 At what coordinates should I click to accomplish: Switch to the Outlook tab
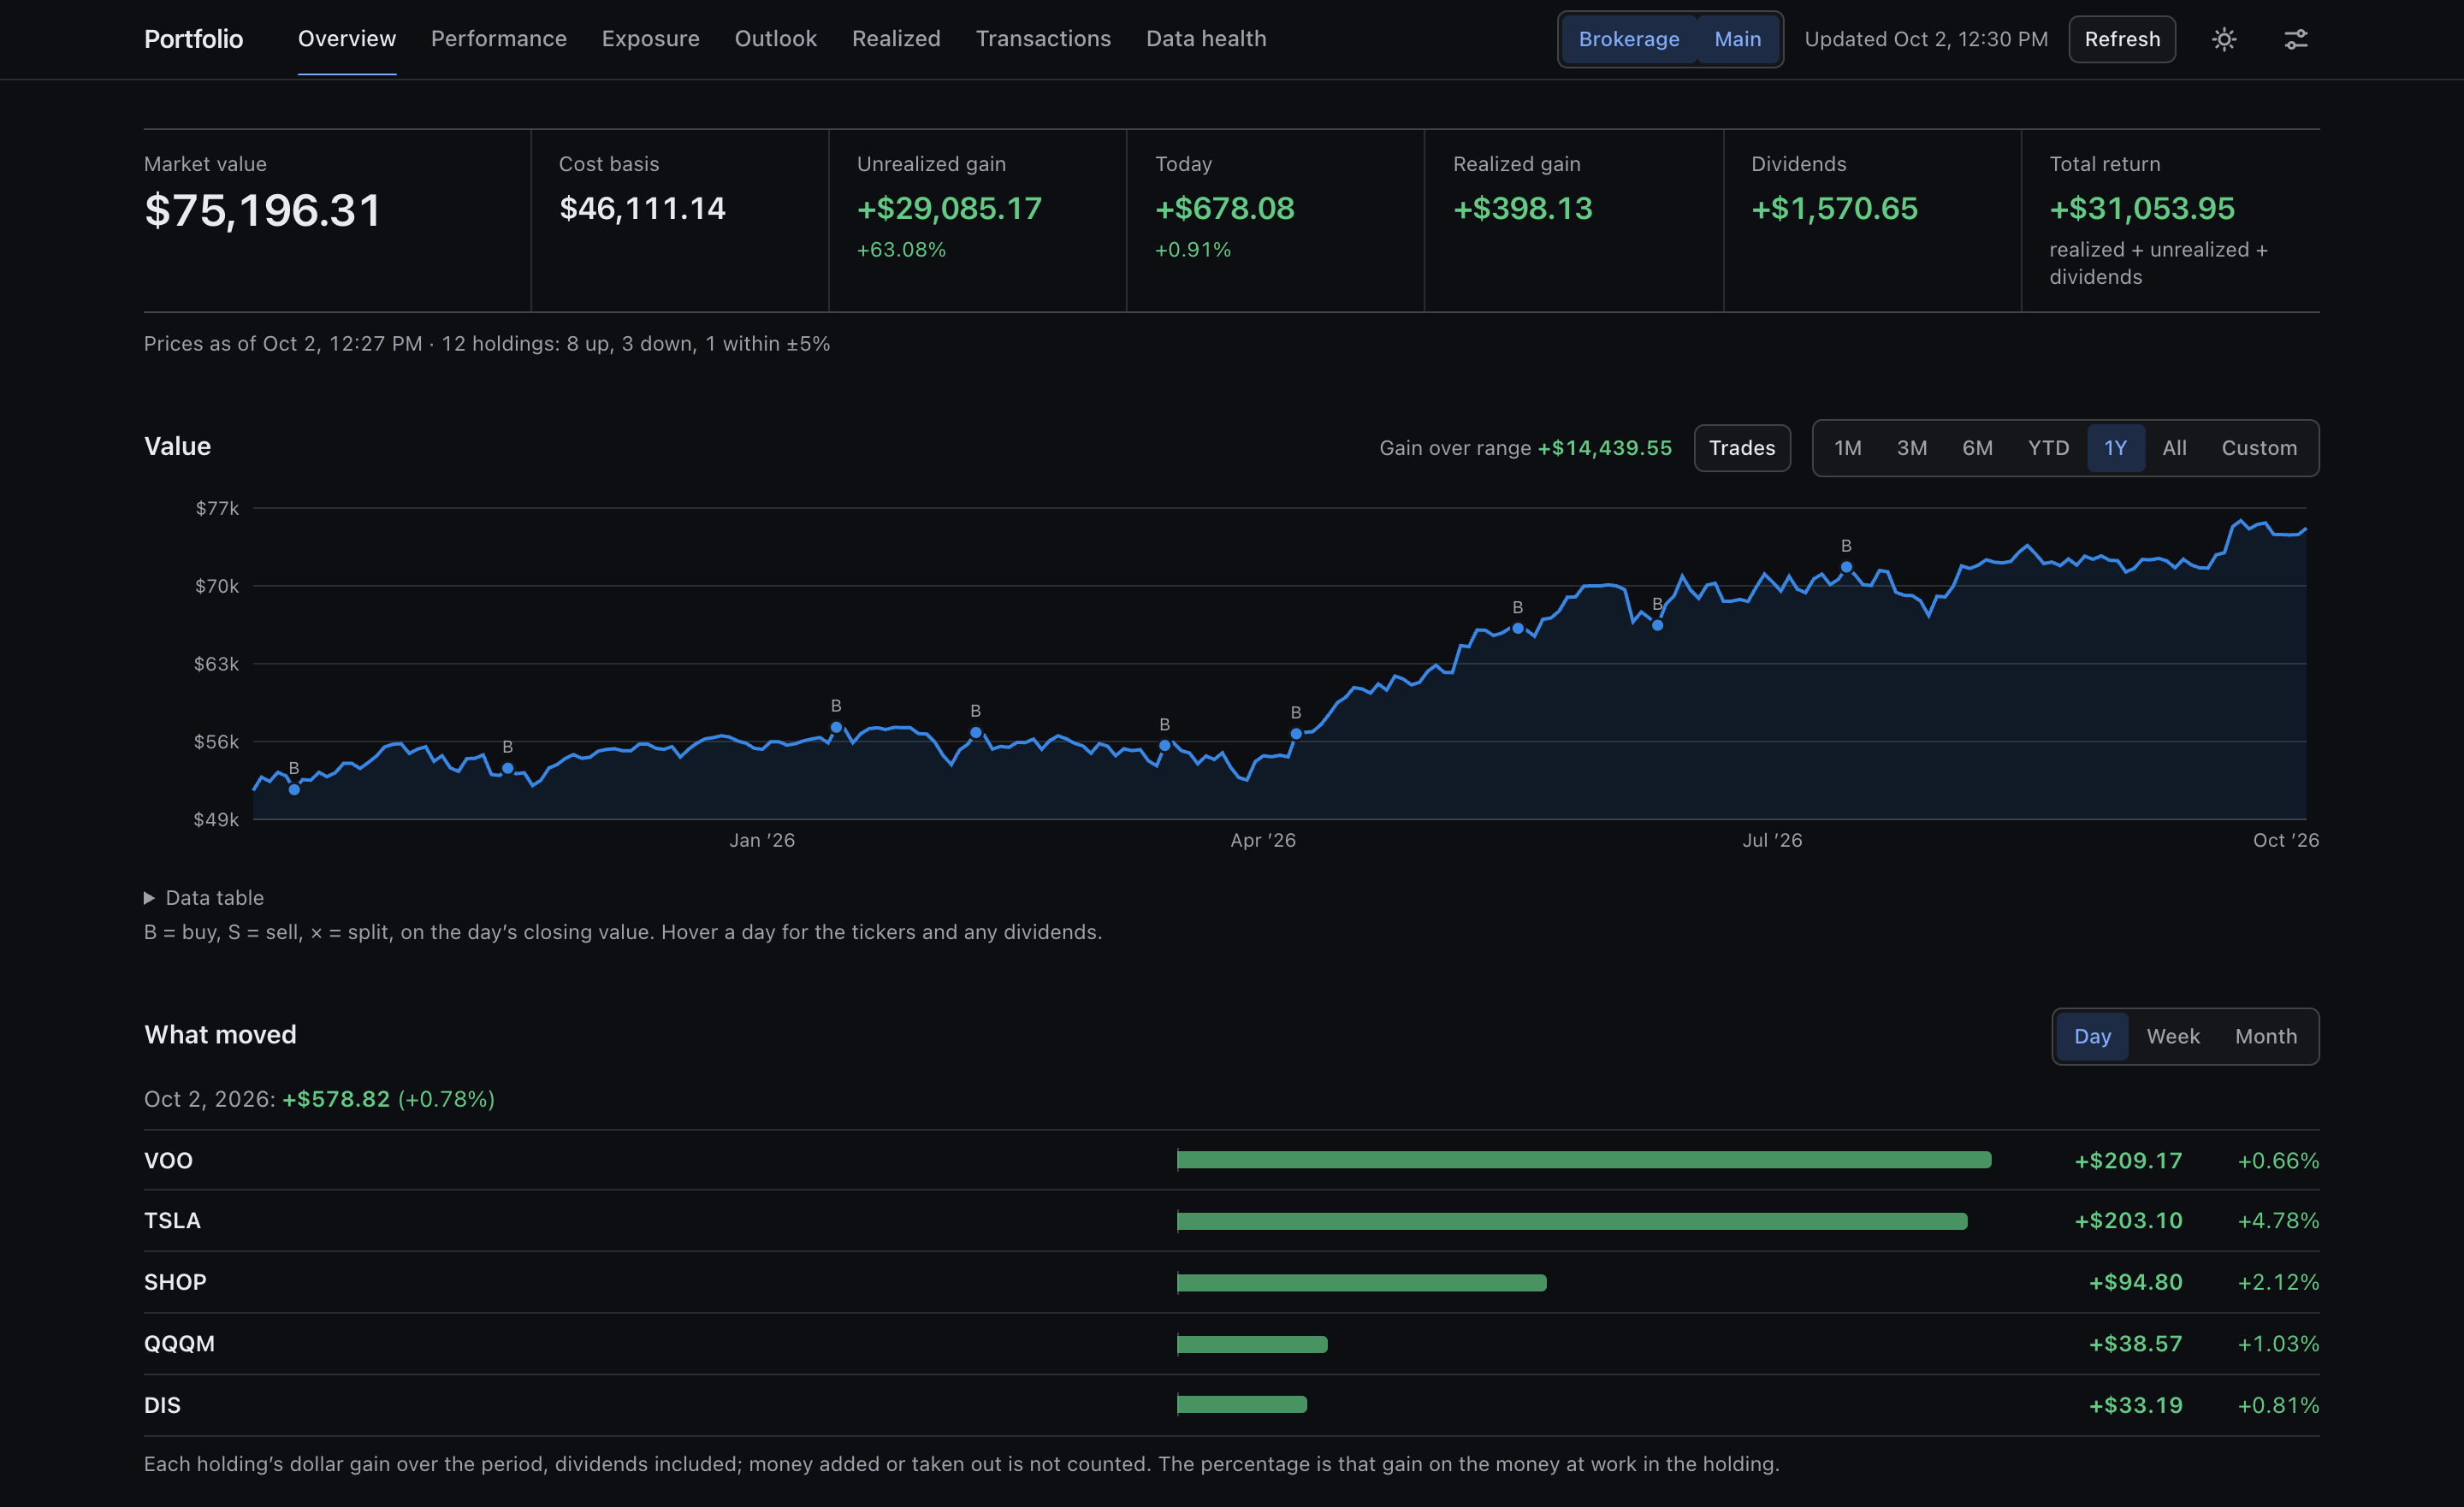click(776, 39)
